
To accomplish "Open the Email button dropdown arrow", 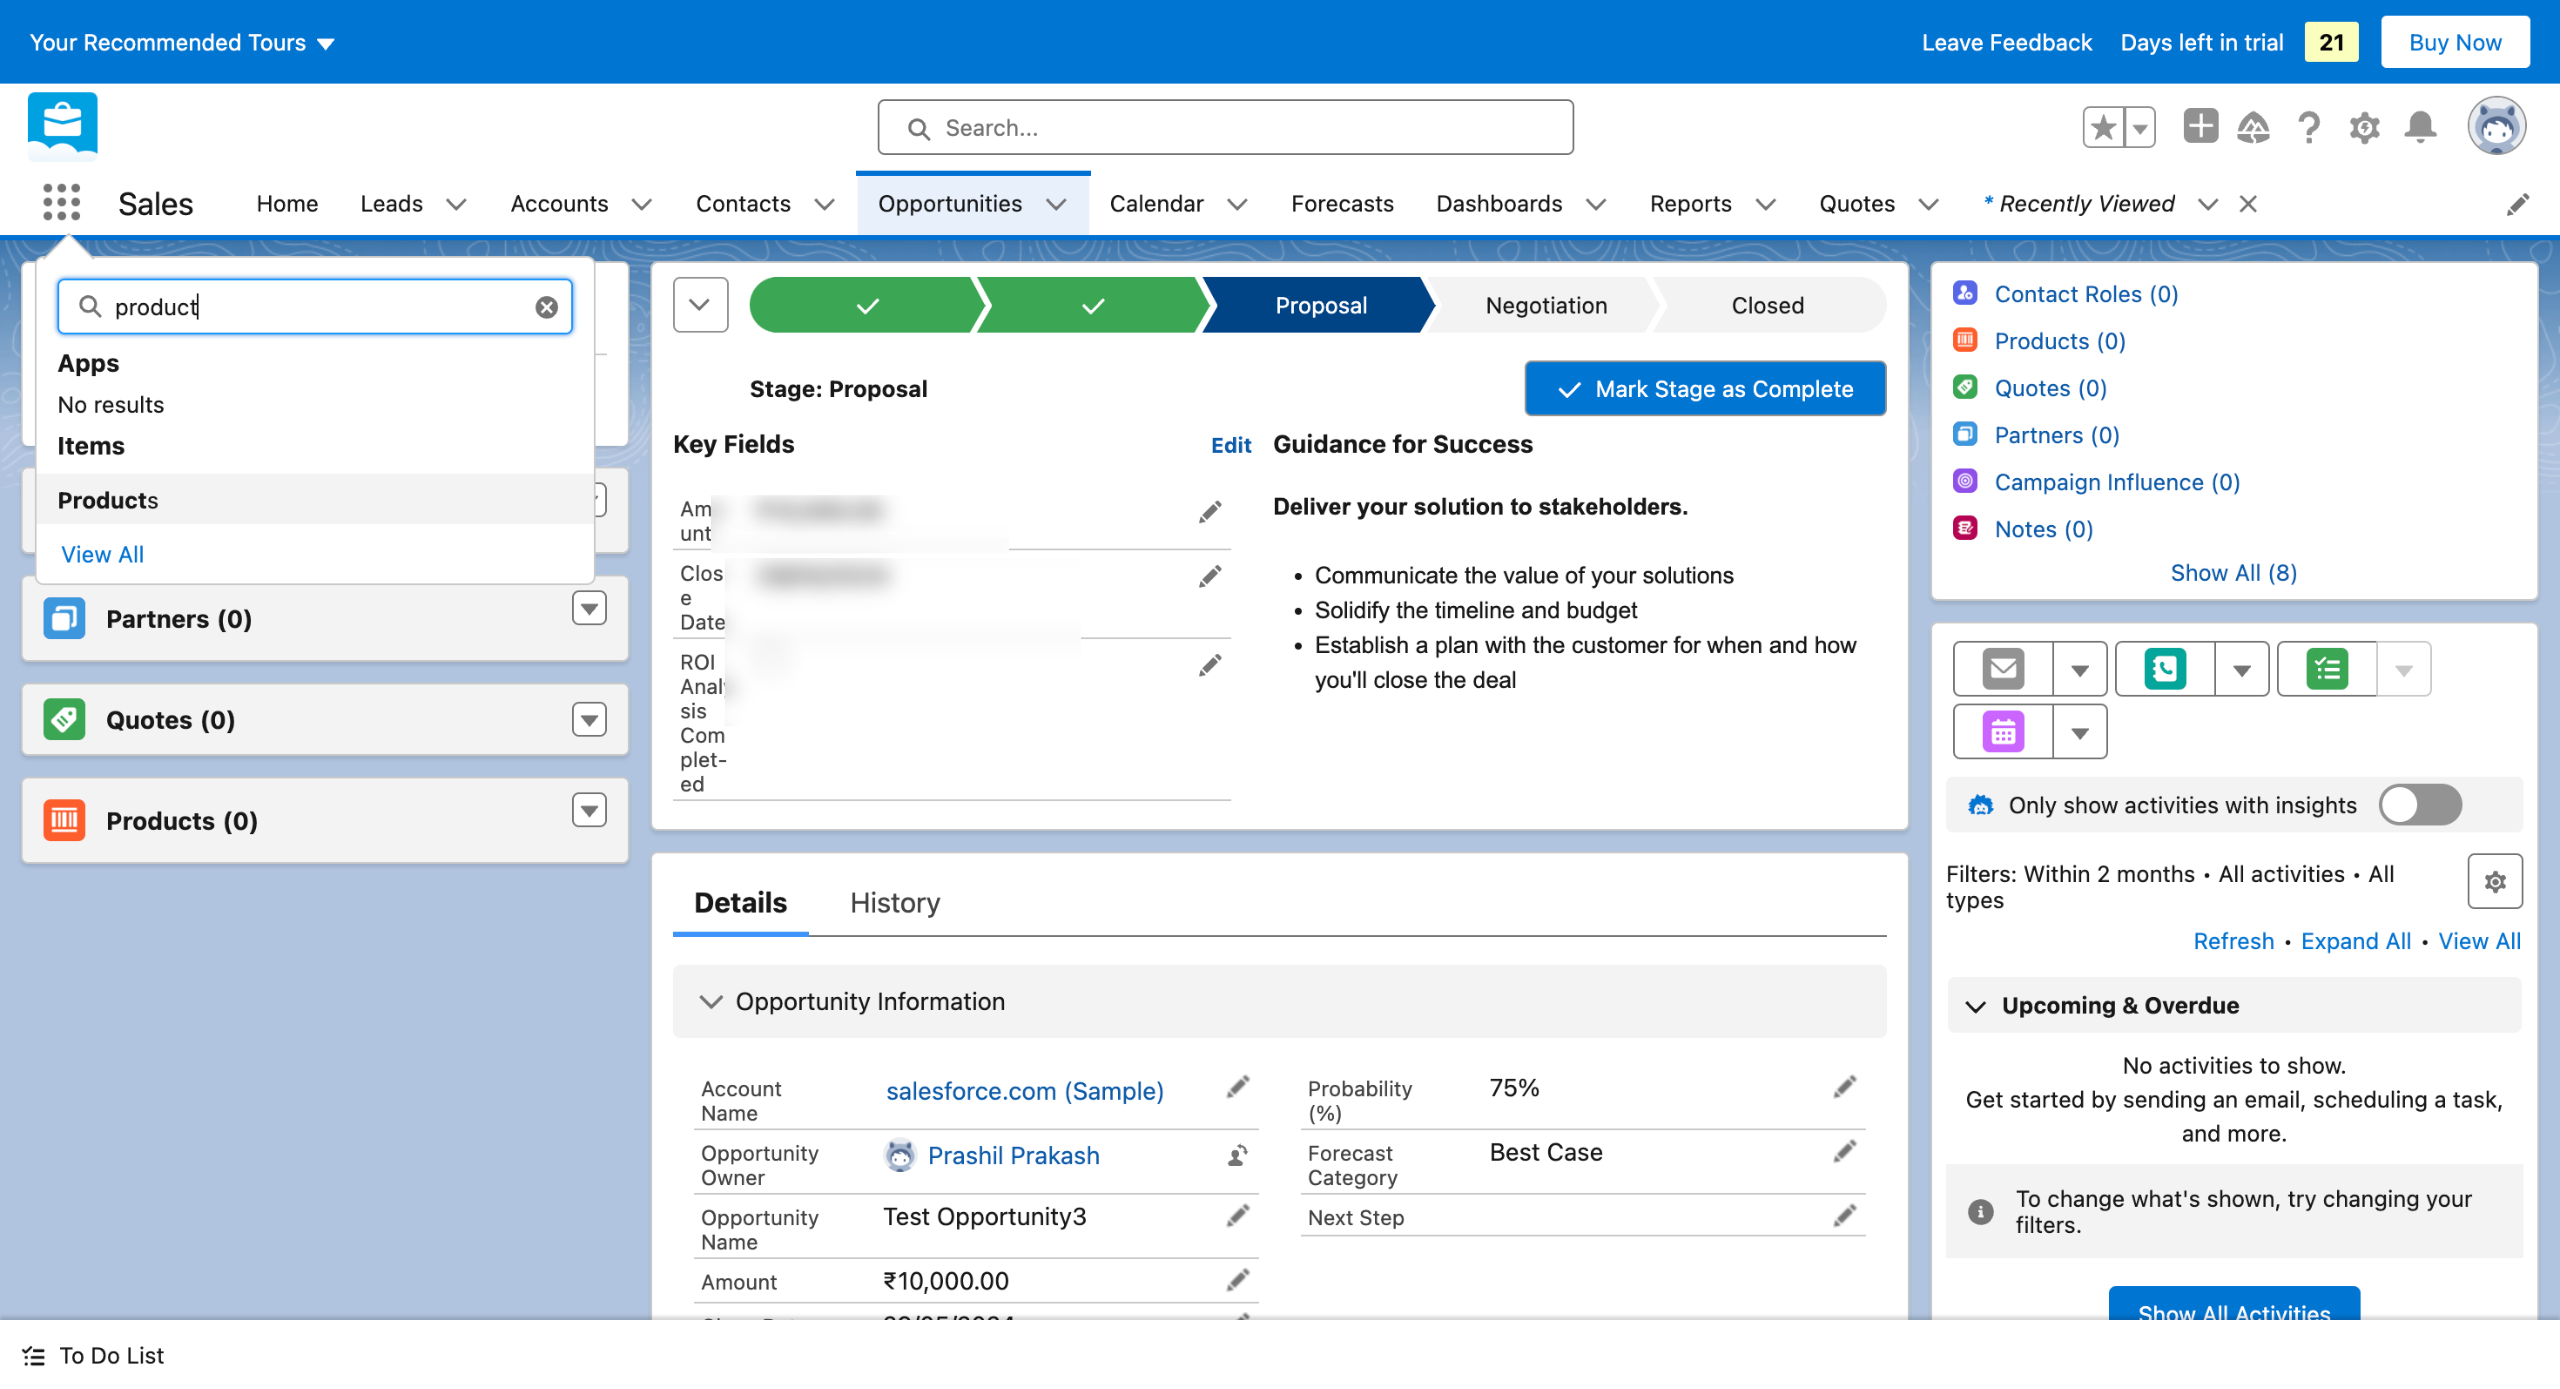I will [x=2079, y=669].
